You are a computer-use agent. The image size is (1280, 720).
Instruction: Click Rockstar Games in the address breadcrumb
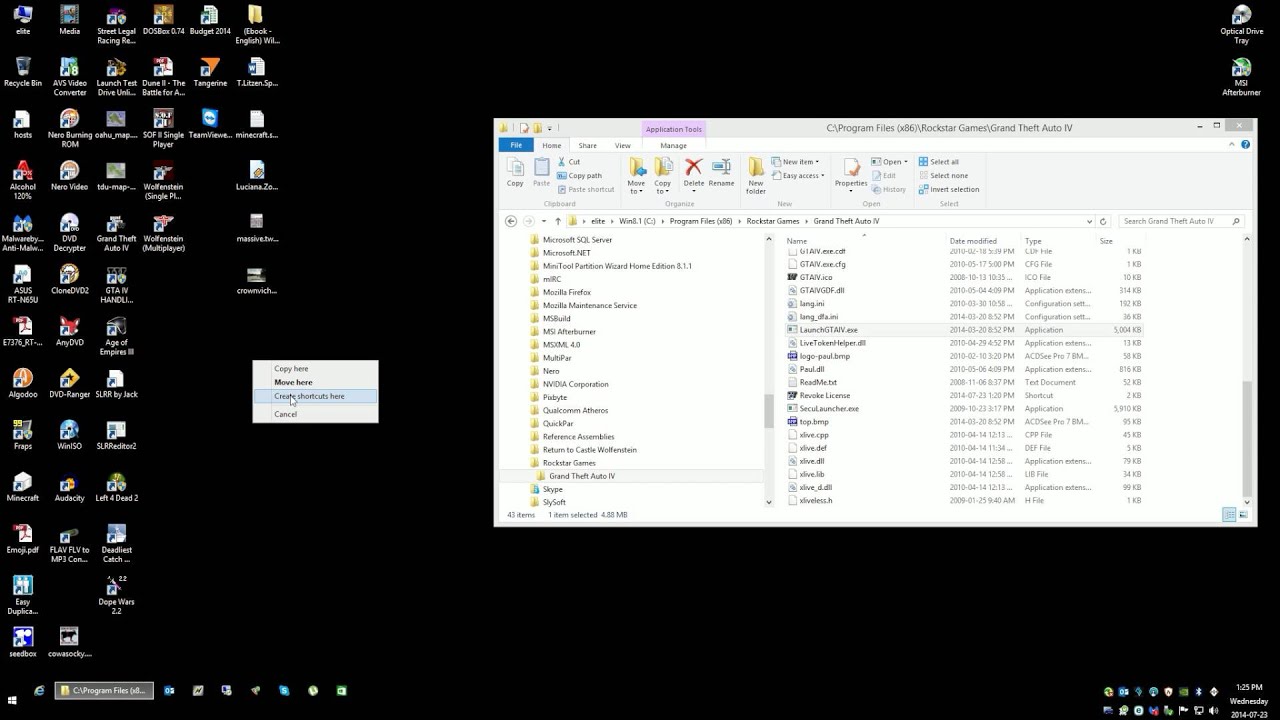[772, 221]
